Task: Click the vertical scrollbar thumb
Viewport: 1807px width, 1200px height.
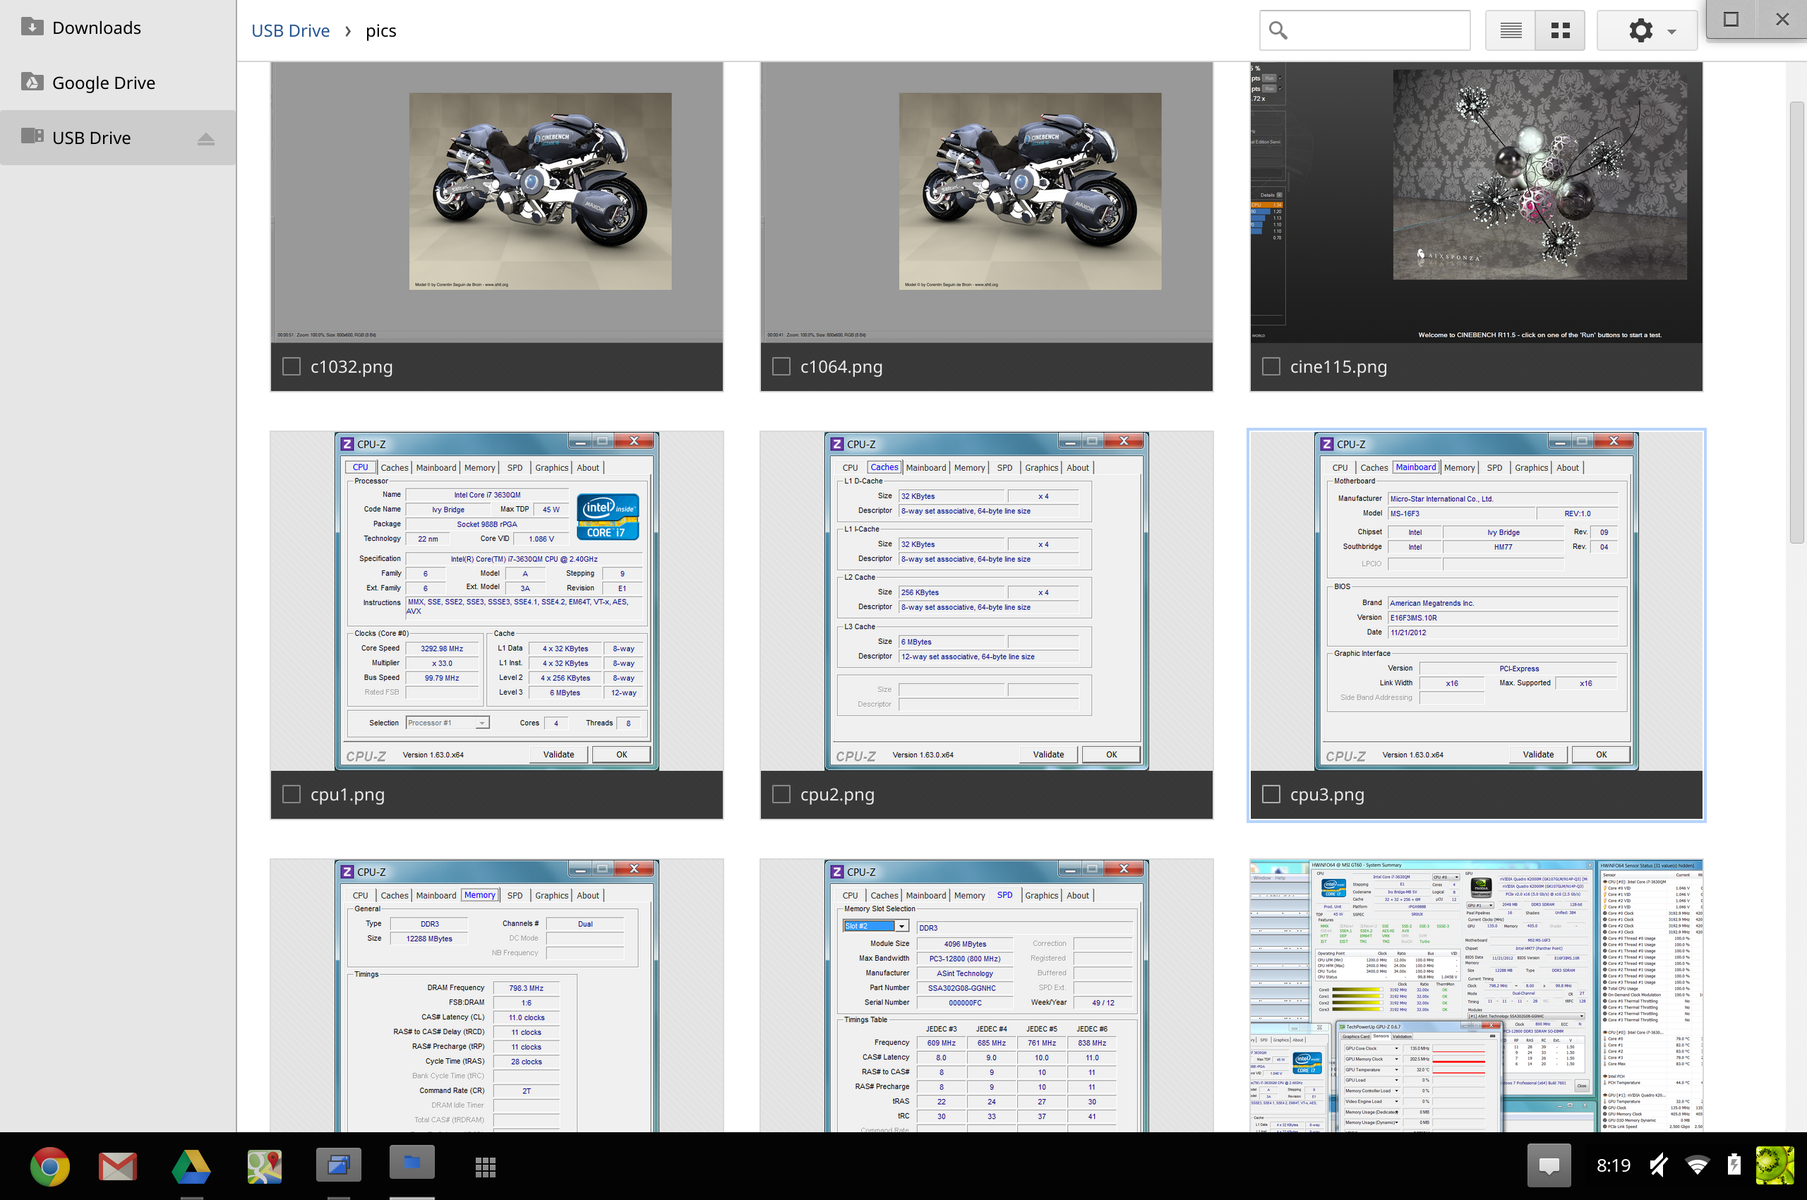Action: coord(1796,322)
